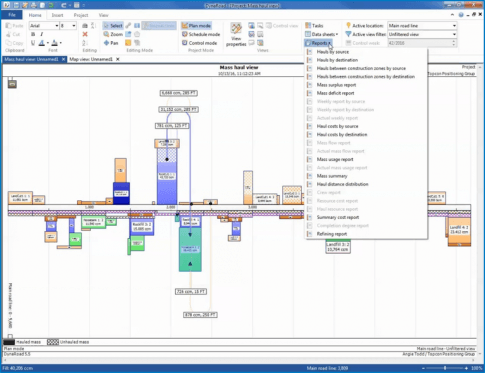Click the Bold formatting icon
This screenshot has height=373, width=485.
[x=33, y=34]
